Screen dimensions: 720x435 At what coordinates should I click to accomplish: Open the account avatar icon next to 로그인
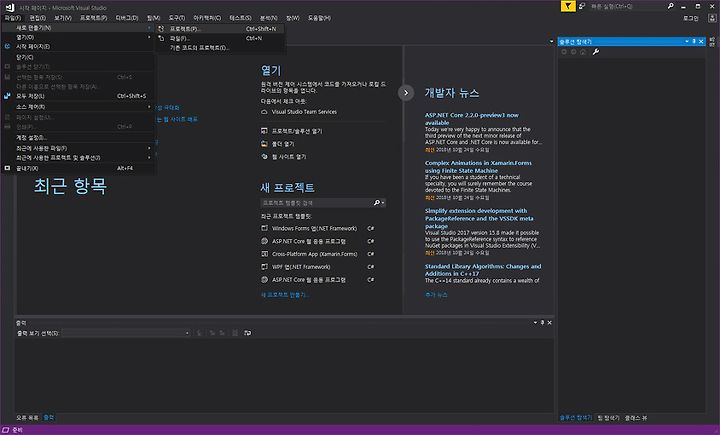[x=712, y=18]
